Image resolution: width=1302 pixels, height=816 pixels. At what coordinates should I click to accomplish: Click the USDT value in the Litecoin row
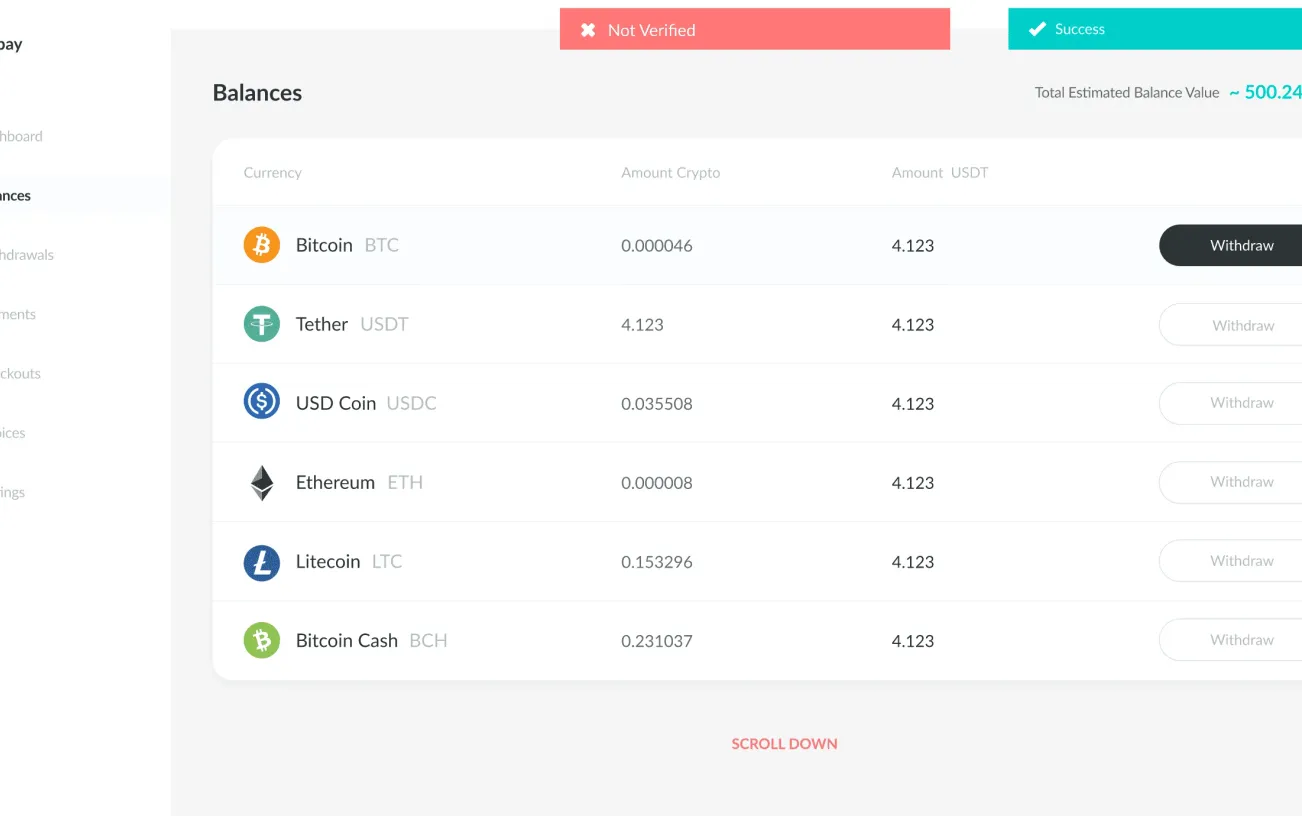[x=913, y=562]
